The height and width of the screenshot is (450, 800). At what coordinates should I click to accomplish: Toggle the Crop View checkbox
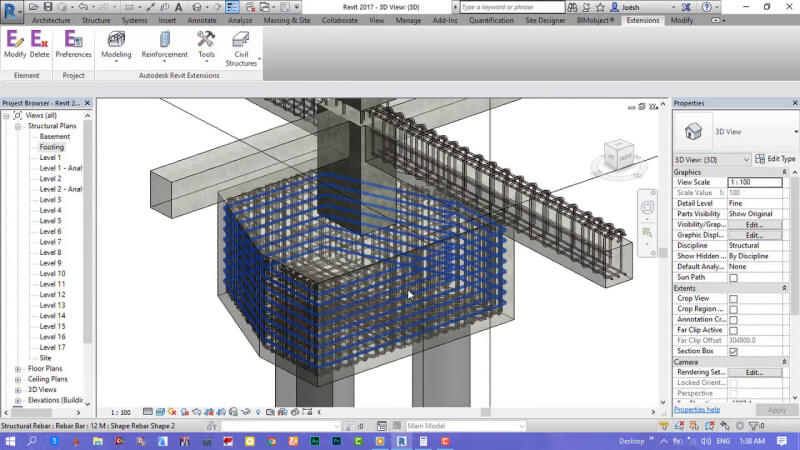[x=733, y=298]
